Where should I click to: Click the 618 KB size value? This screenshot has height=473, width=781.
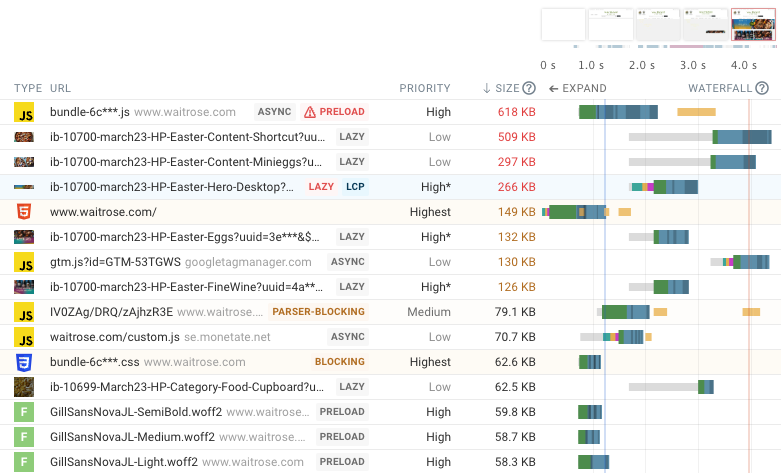[517, 112]
